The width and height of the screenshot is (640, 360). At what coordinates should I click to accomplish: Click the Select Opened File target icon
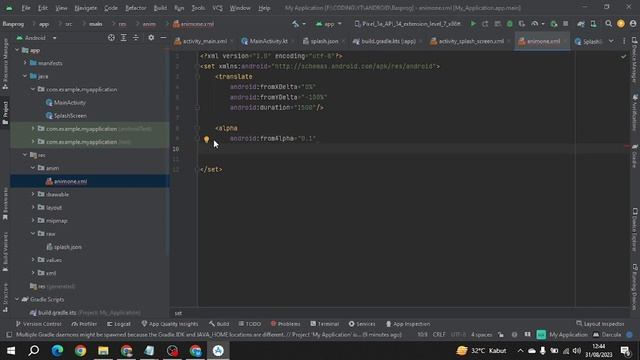[x=111, y=38]
